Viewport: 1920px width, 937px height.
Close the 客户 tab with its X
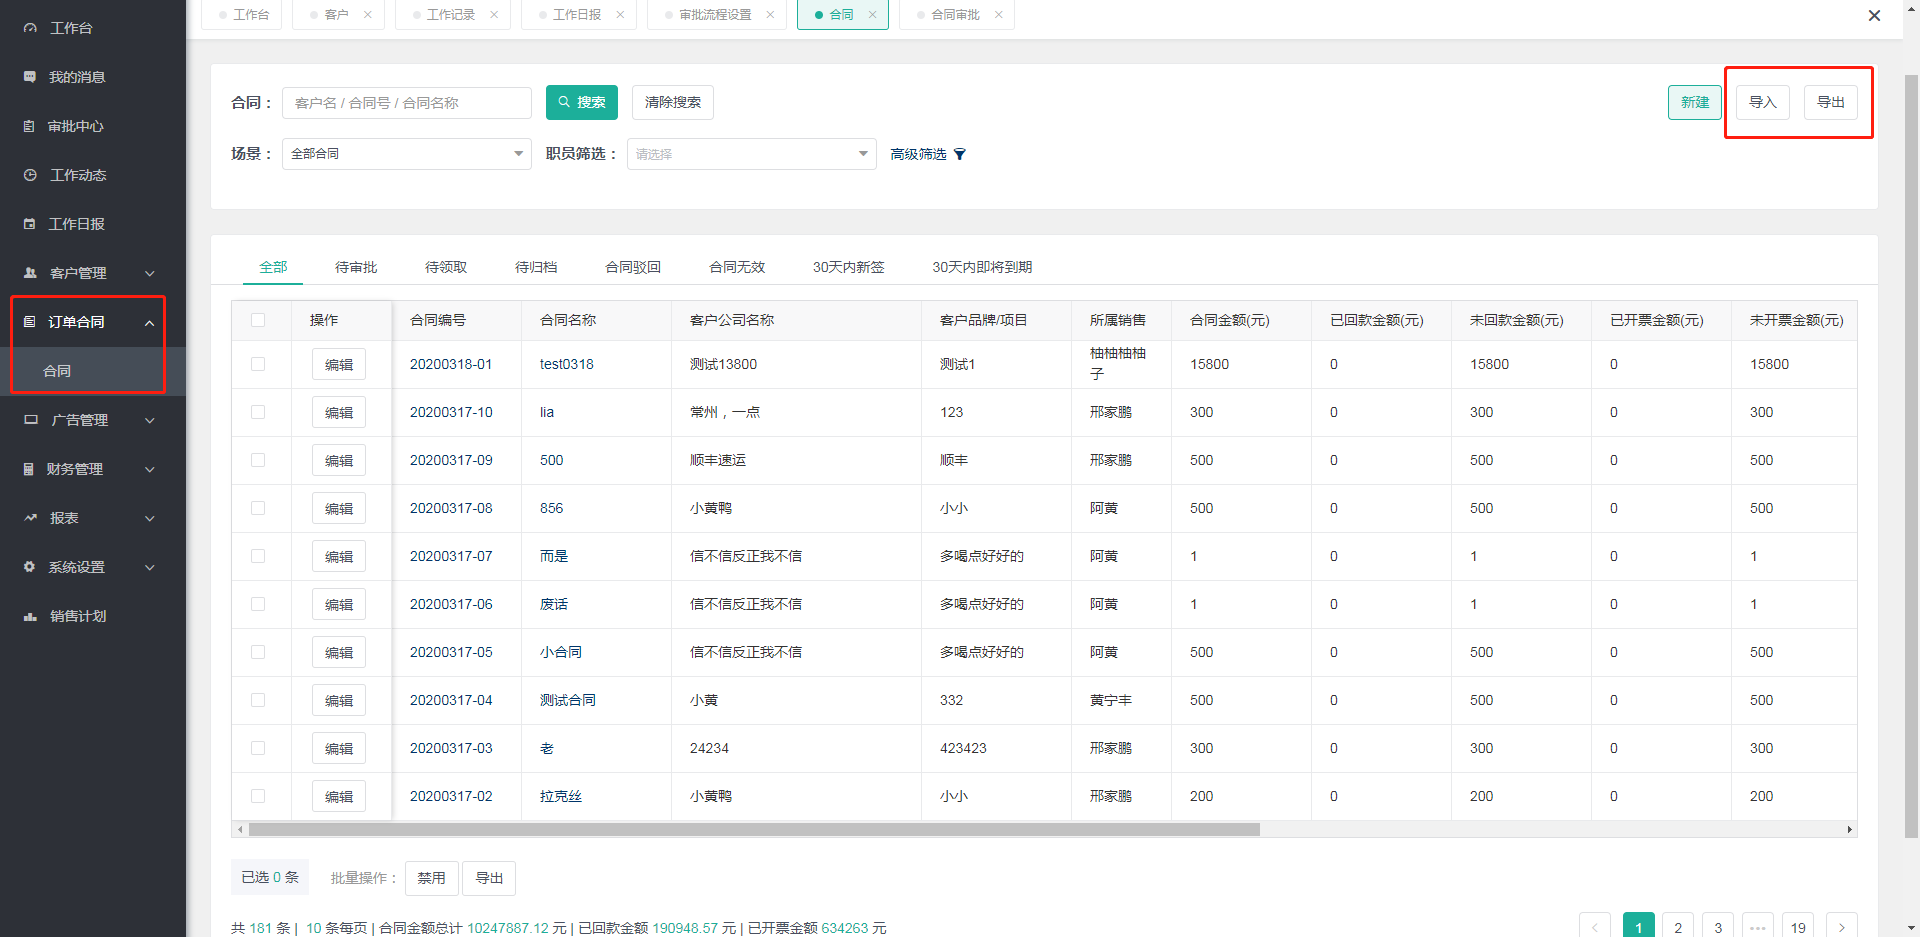pos(368,15)
